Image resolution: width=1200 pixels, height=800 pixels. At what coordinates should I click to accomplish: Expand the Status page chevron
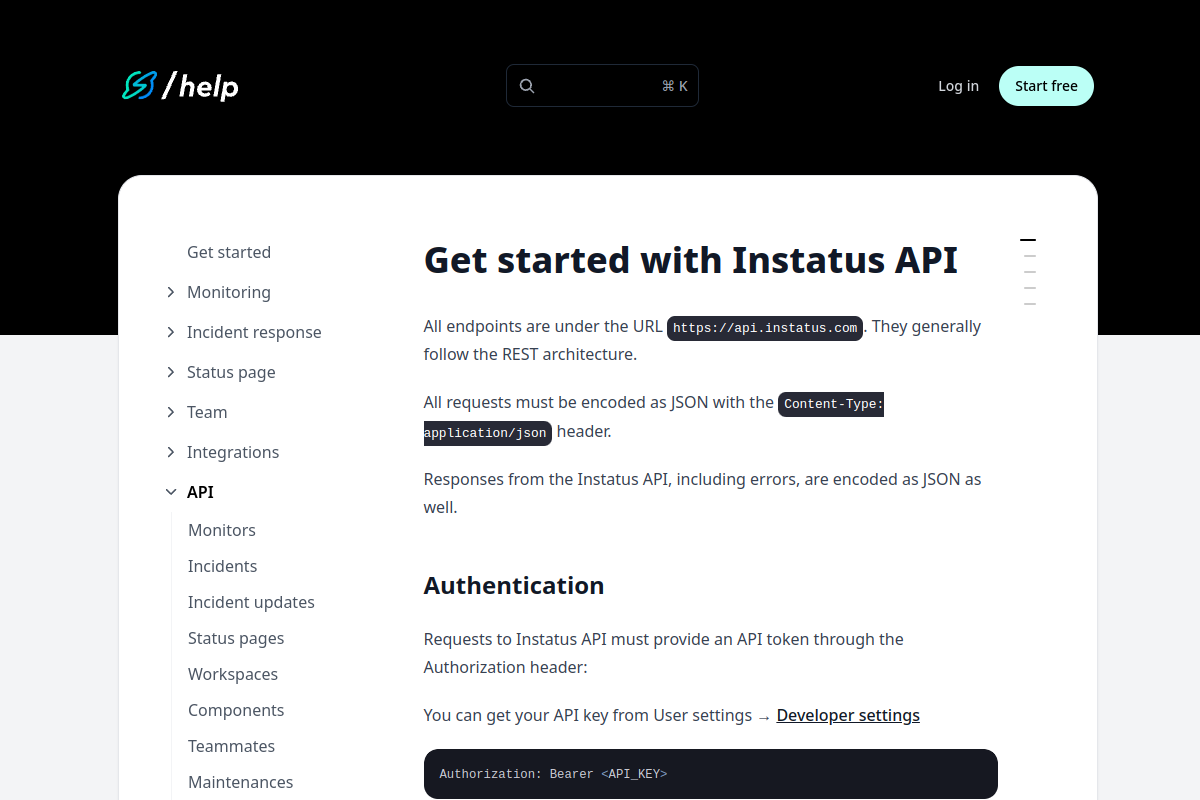[x=171, y=372]
